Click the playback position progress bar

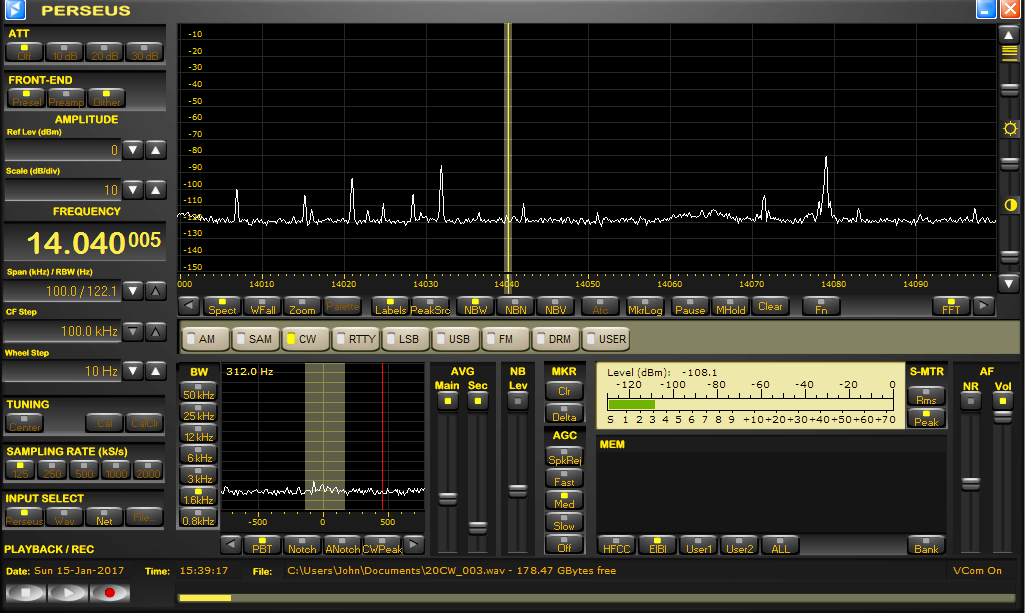pyautogui.click(x=596, y=598)
